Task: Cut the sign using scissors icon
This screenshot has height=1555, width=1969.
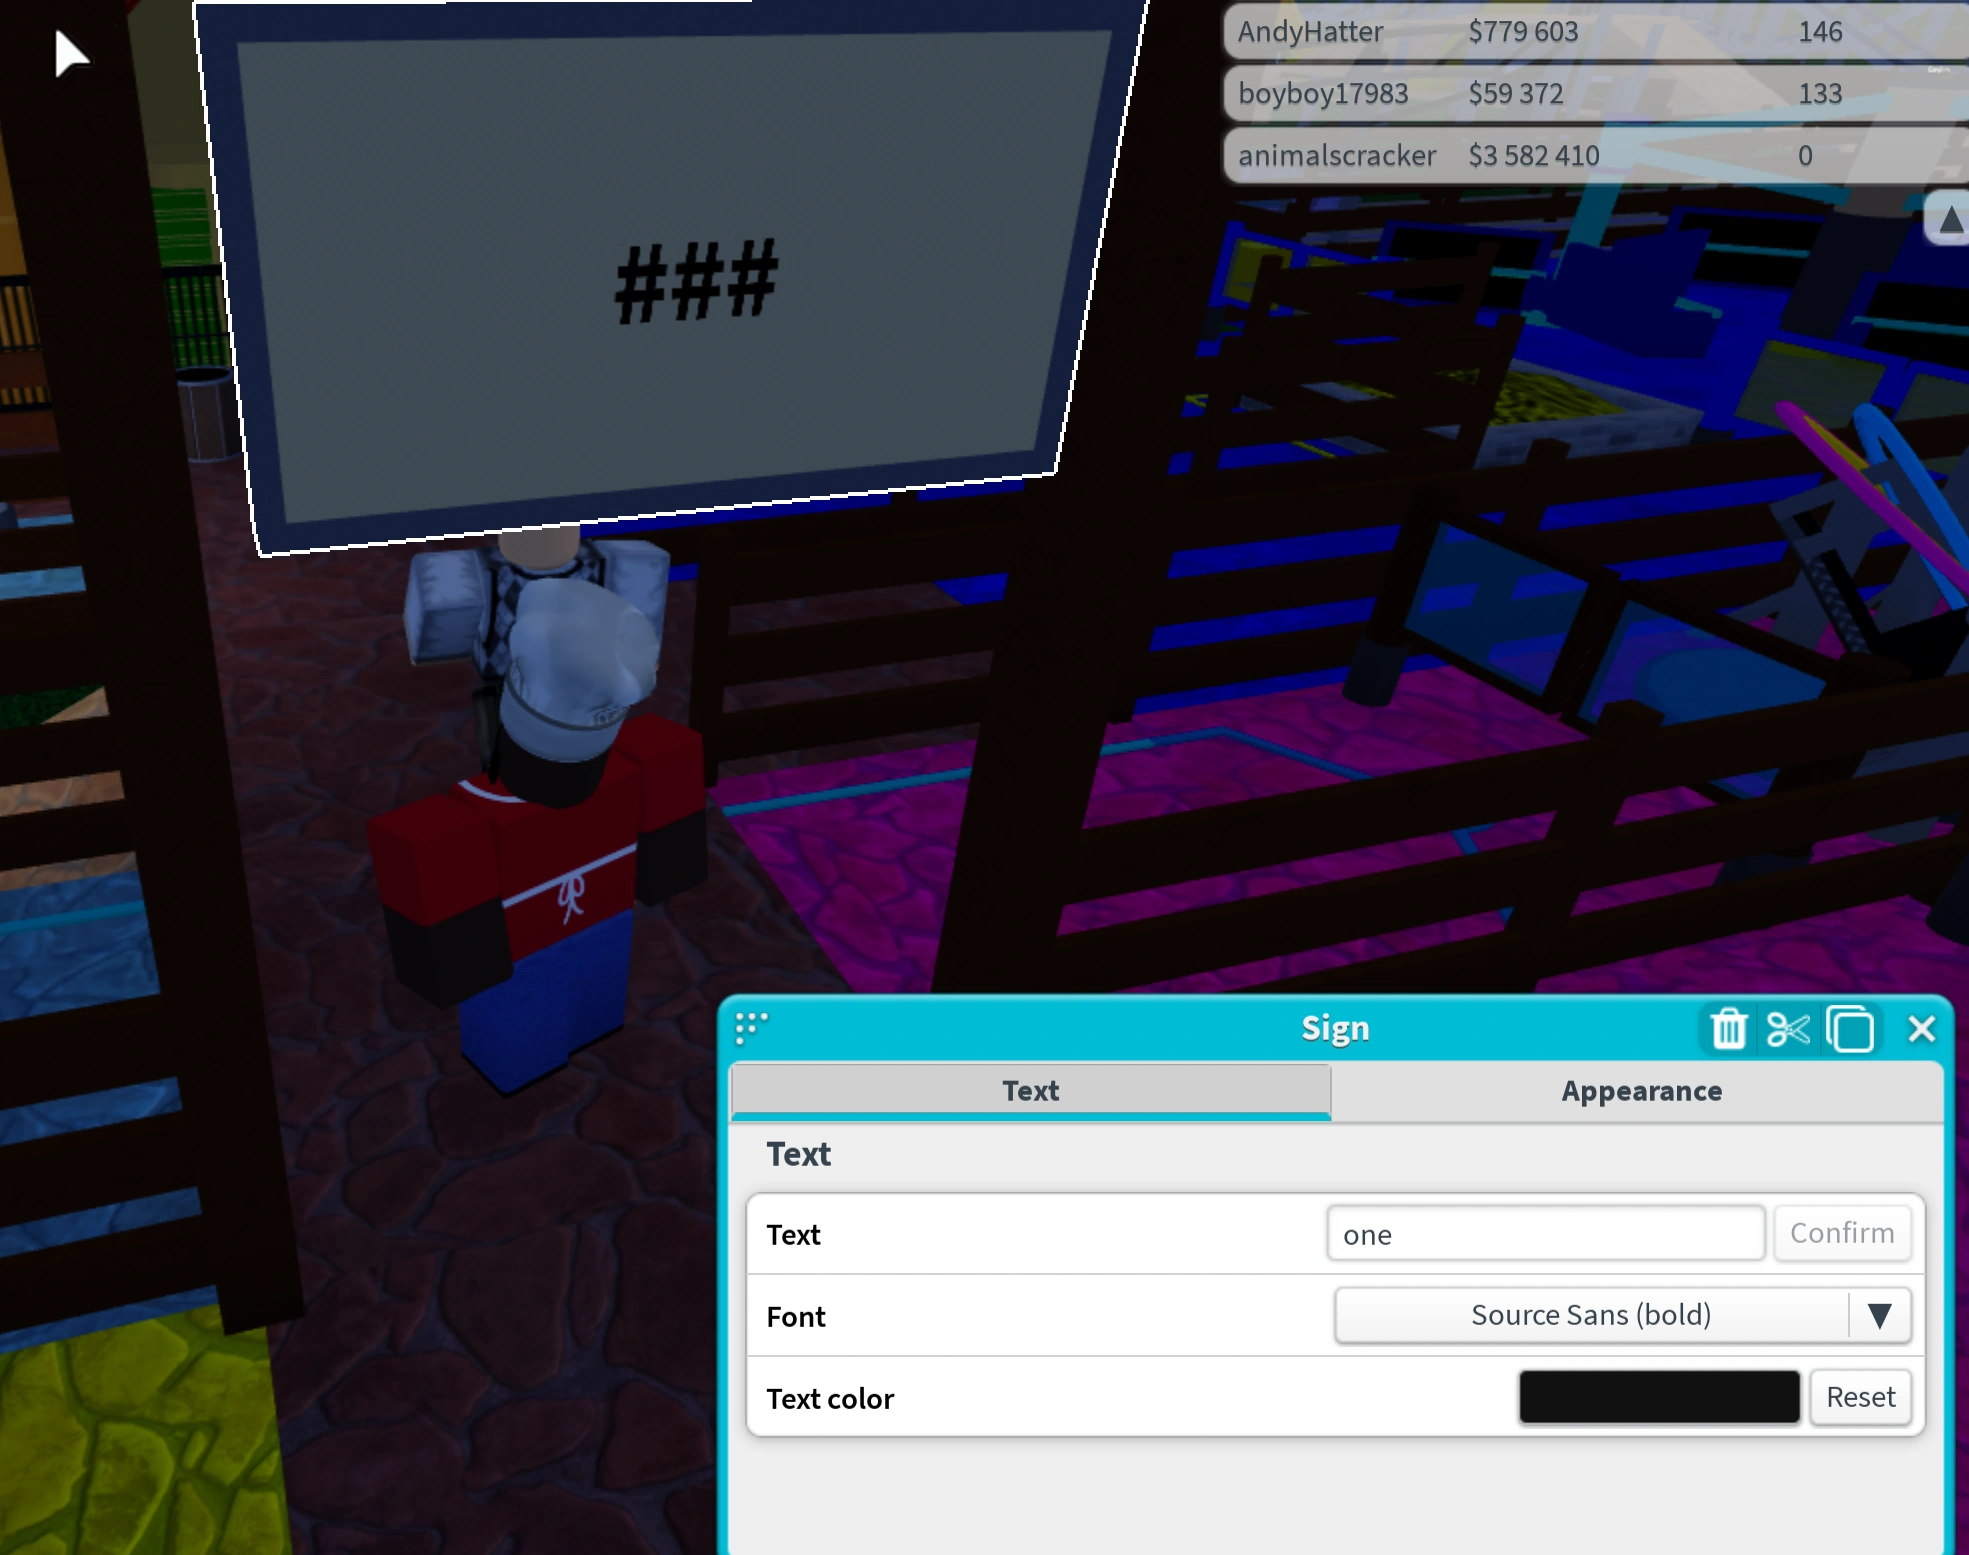Action: coord(1788,1029)
